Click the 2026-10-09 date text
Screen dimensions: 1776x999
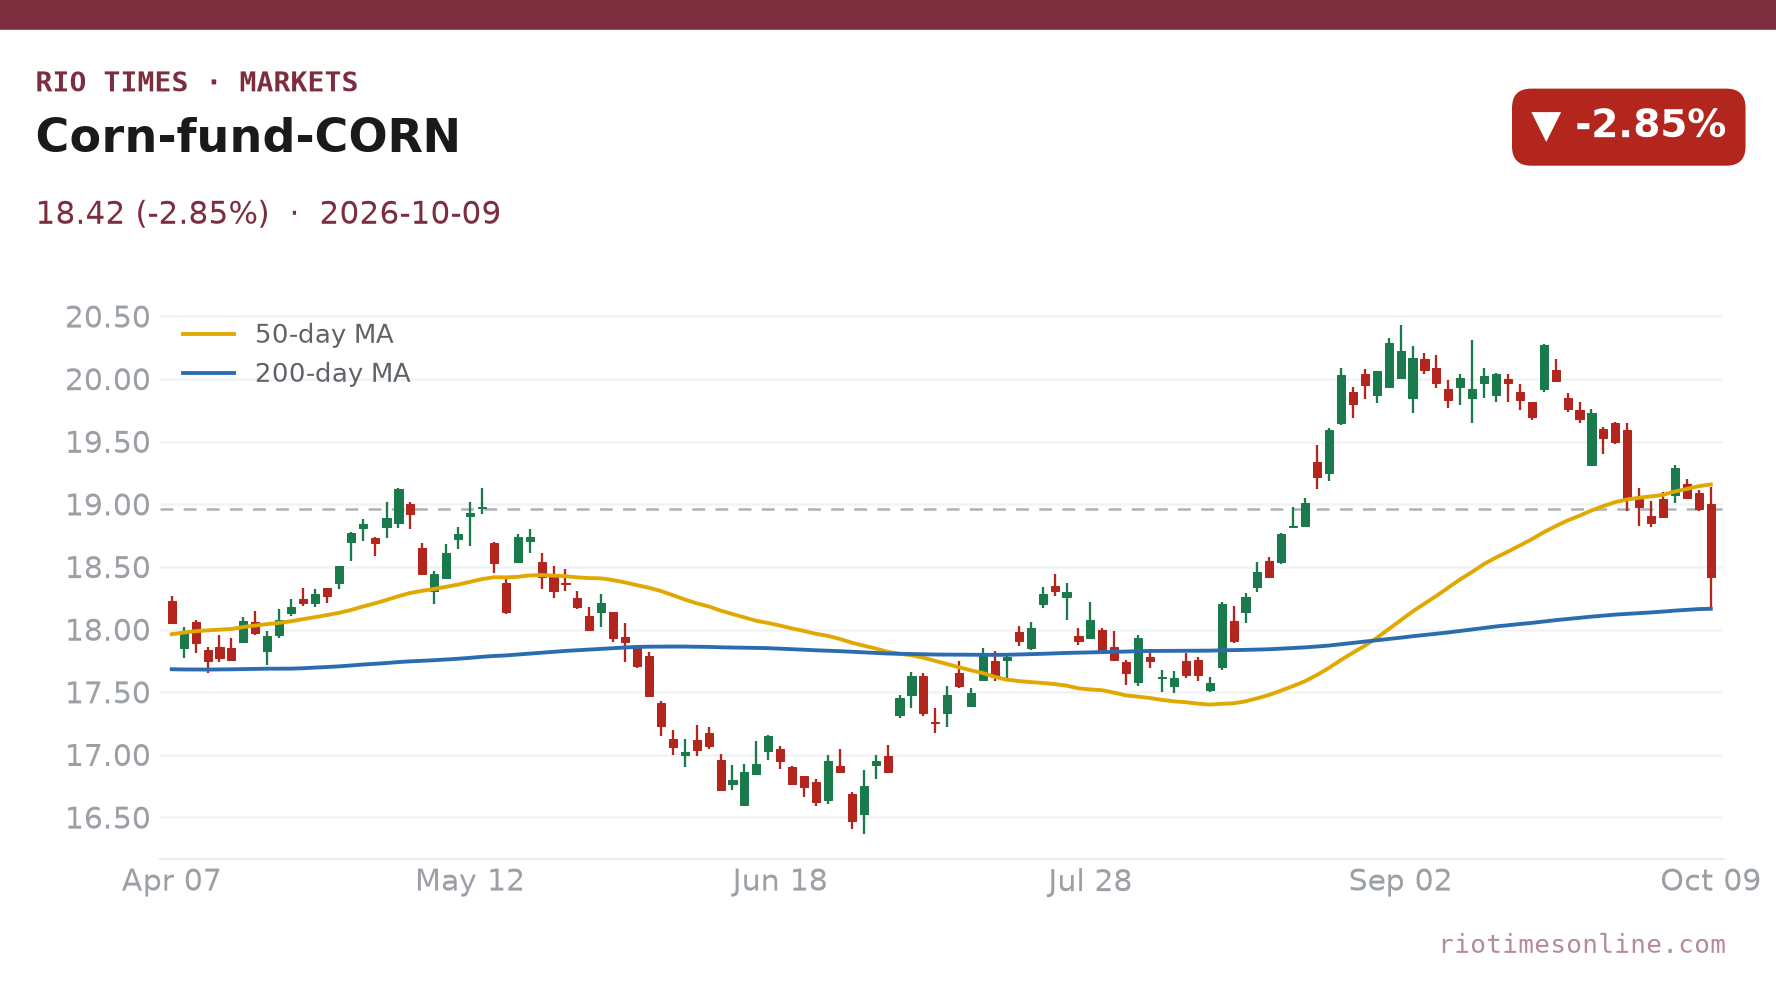(x=410, y=213)
